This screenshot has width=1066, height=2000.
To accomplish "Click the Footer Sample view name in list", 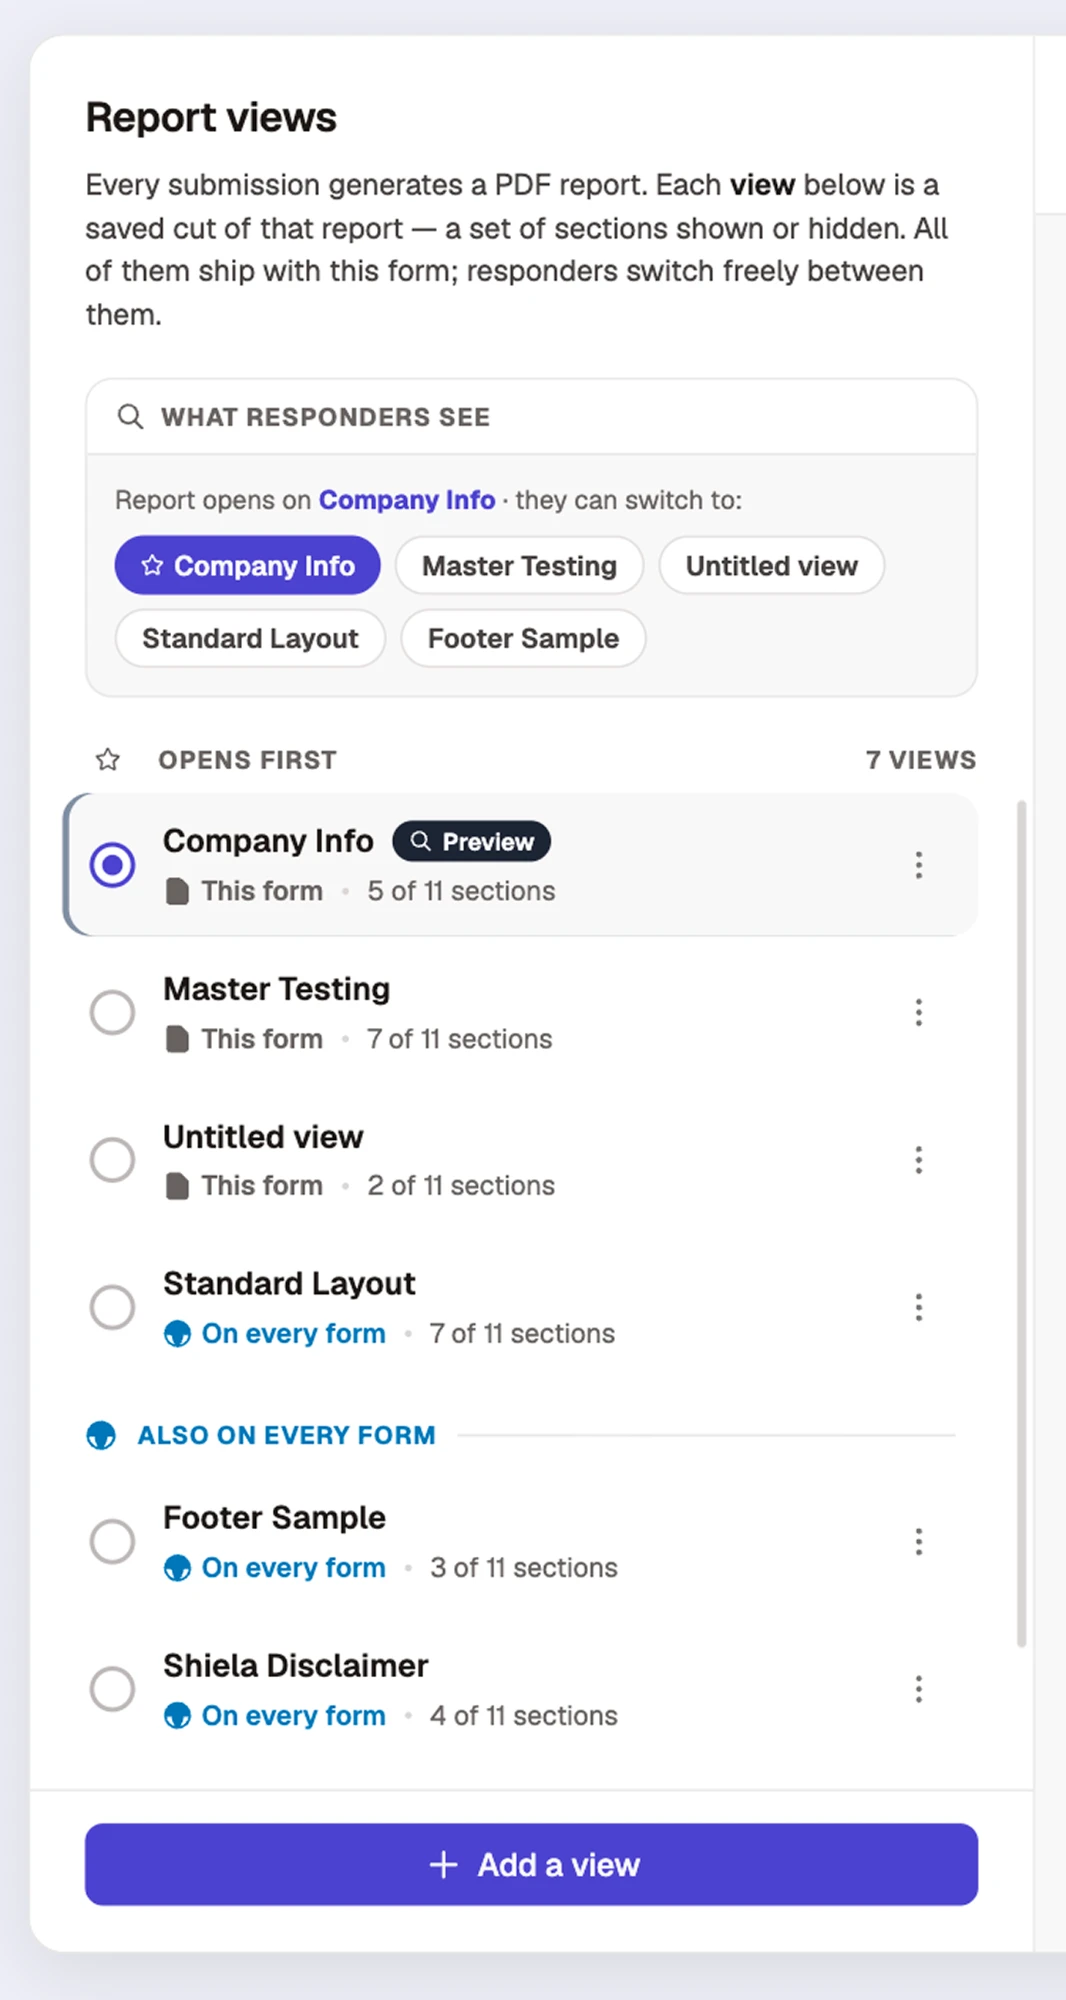I will (x=274, y=1518).
